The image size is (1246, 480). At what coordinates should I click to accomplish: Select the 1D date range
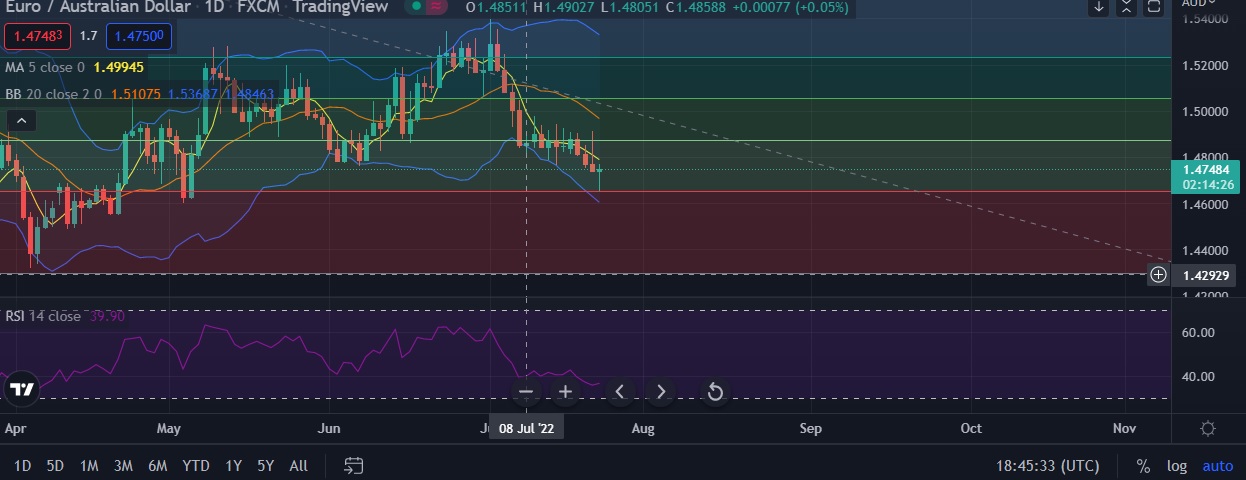pyautogui.click(x=23, y=466)
